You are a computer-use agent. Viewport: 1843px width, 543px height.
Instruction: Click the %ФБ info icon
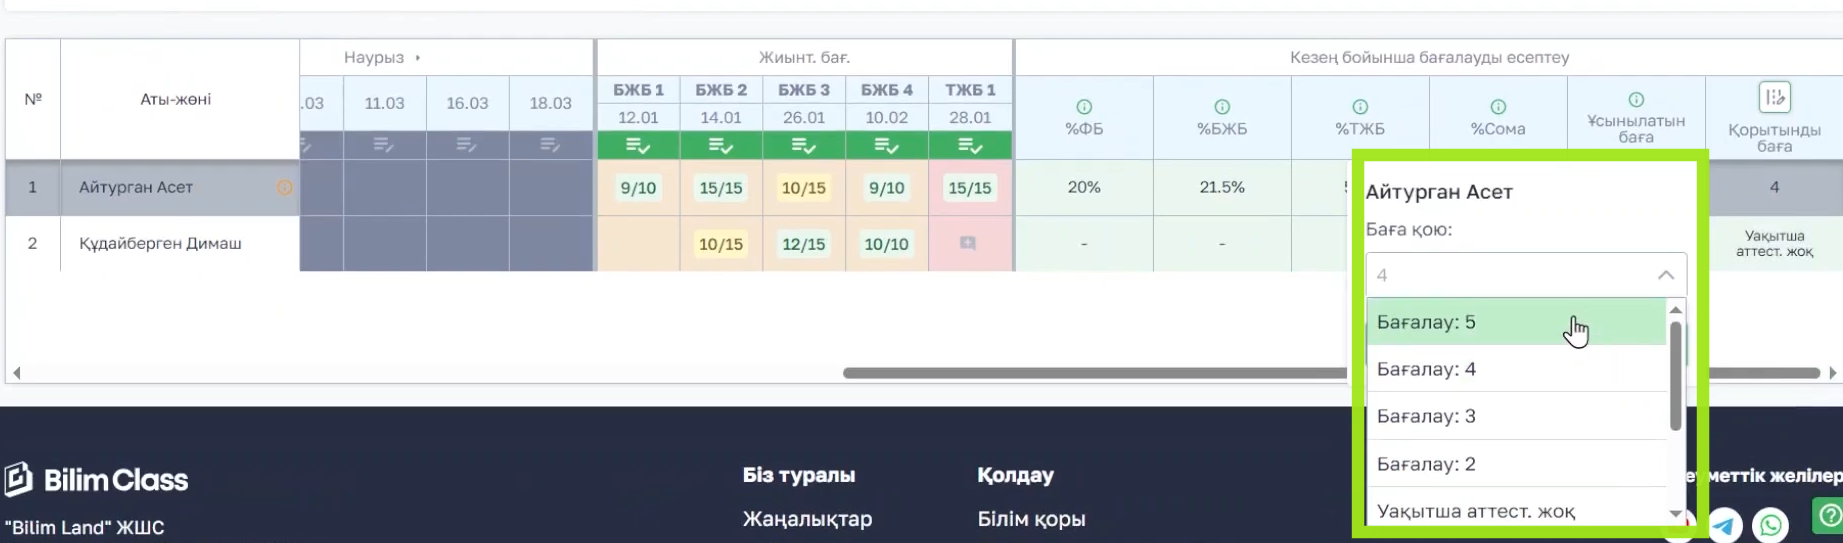point(1084,107)
